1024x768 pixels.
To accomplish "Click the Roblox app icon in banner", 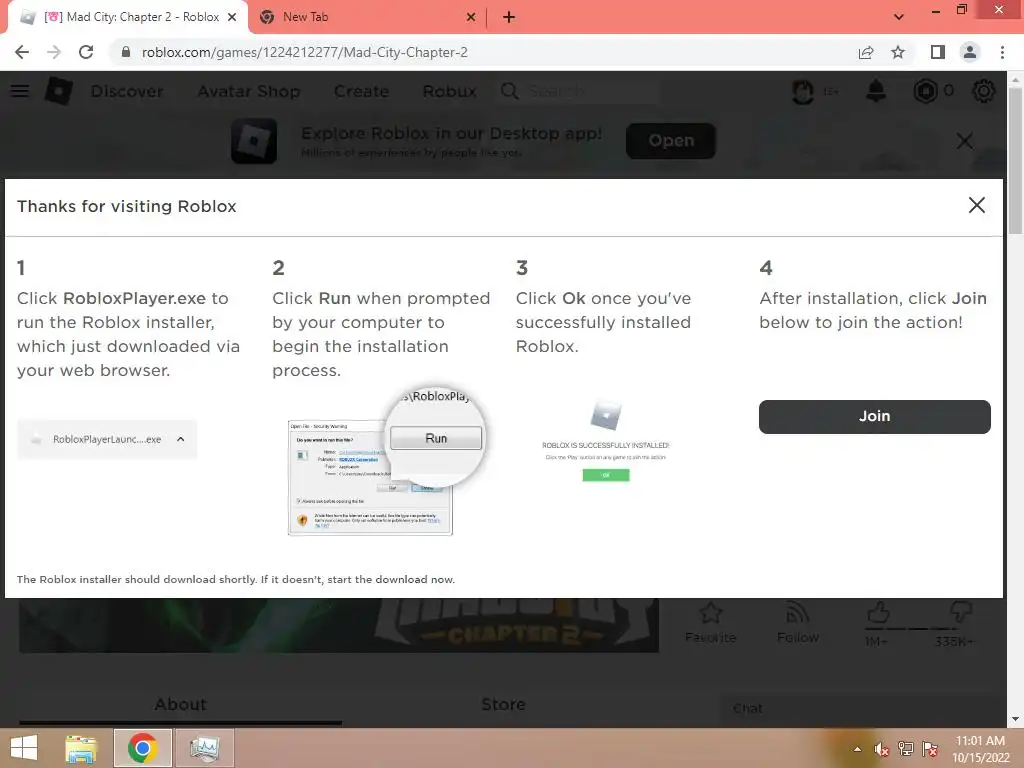I will [x=254, y=140].
